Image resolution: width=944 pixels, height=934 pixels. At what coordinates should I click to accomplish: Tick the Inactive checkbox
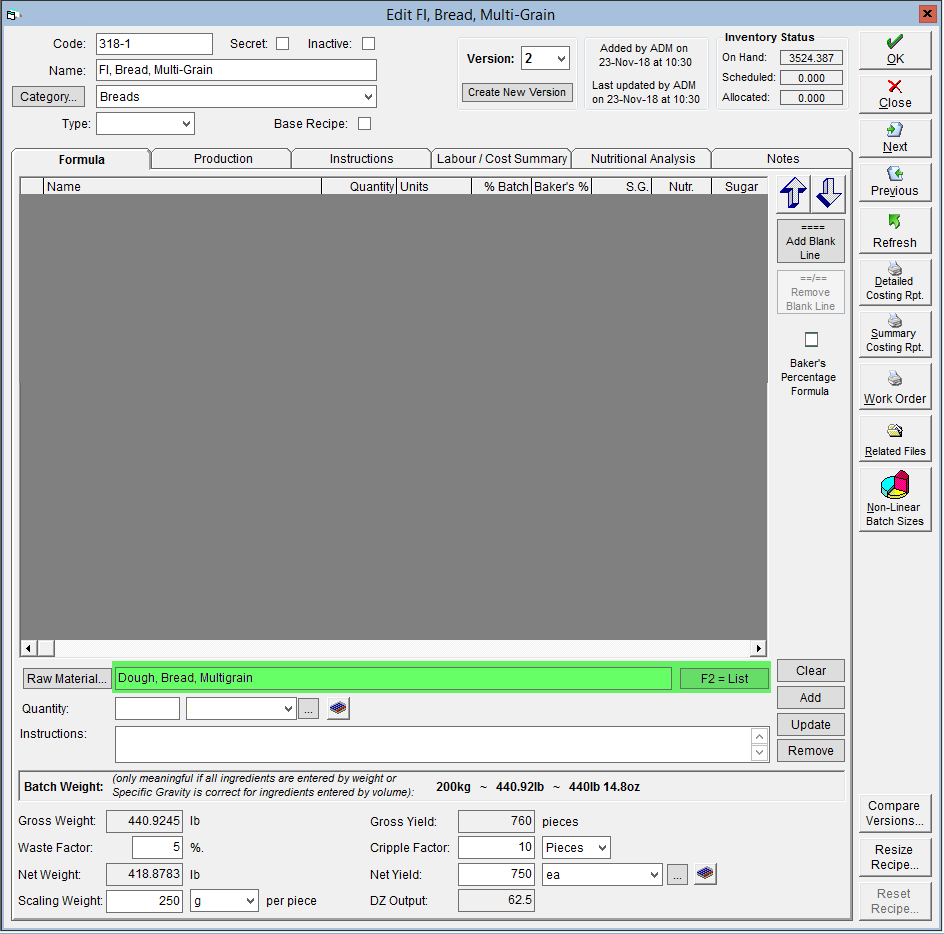point(368,44)
